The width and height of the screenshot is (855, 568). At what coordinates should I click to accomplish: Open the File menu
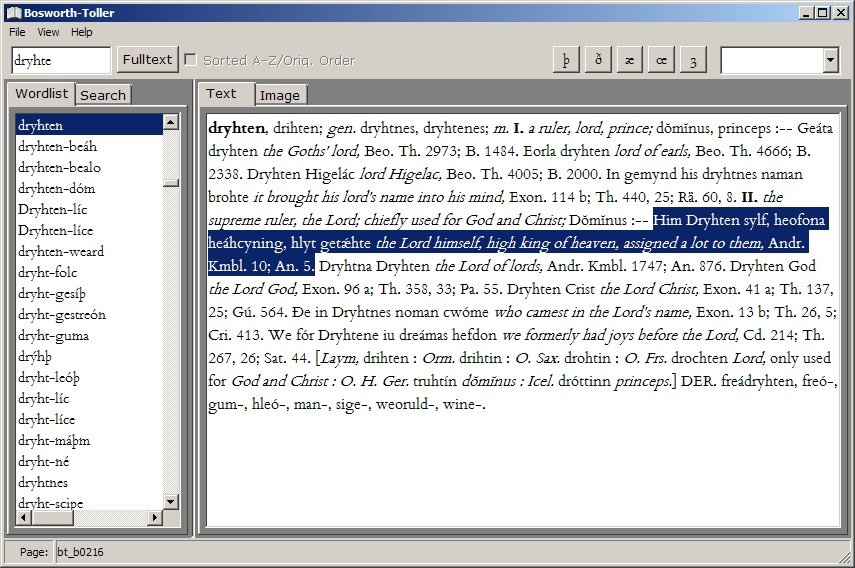click(x=17, y=32)
